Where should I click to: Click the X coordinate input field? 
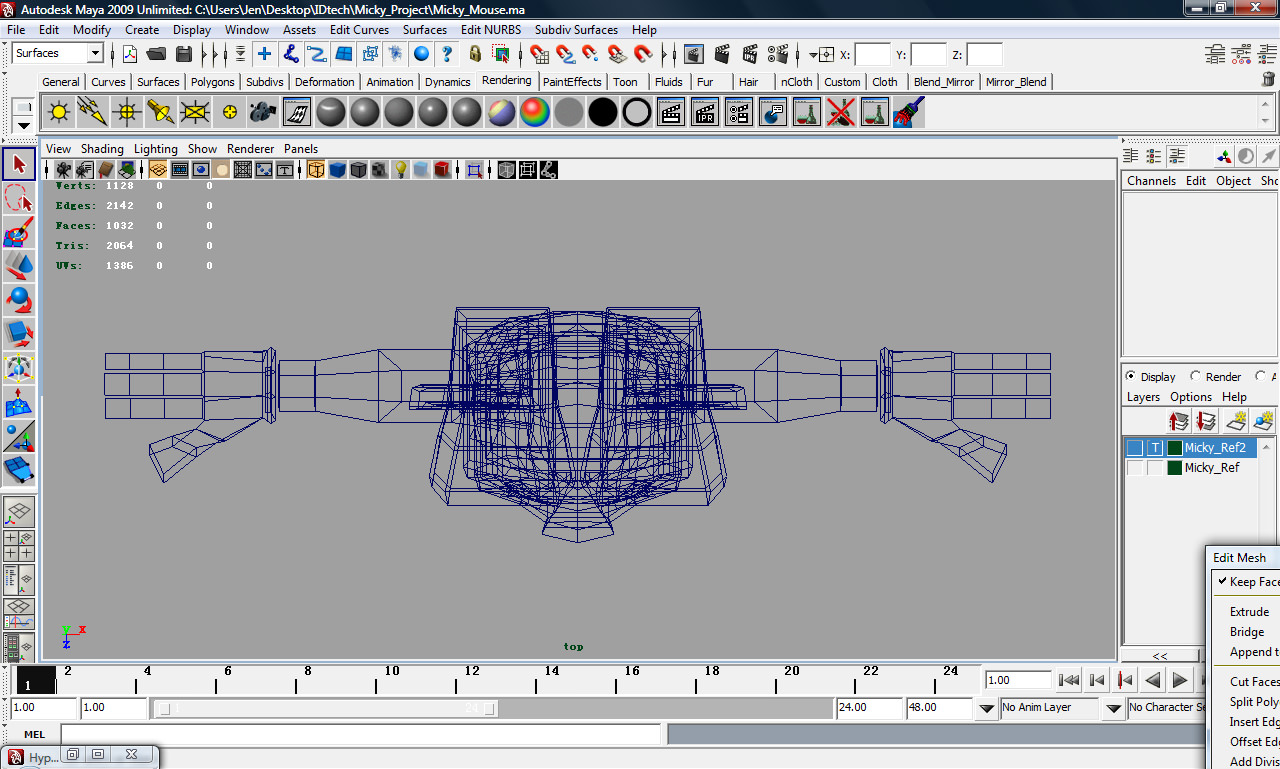click(873, 55)
